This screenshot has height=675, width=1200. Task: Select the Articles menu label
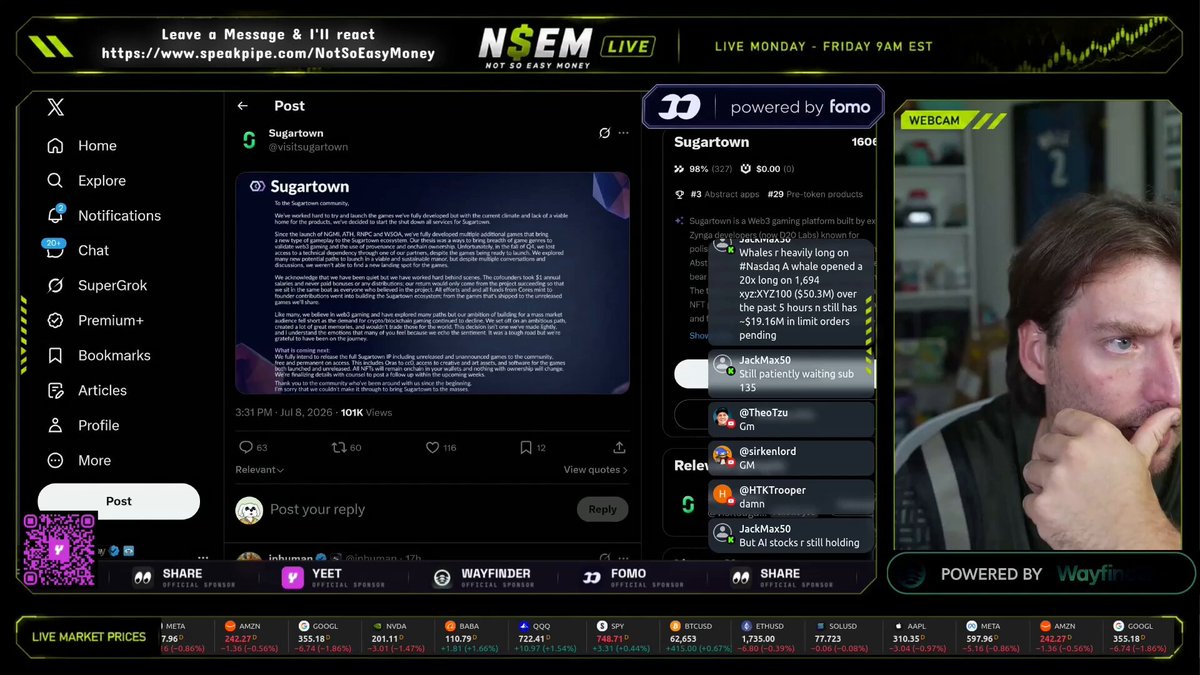[102, 390]
